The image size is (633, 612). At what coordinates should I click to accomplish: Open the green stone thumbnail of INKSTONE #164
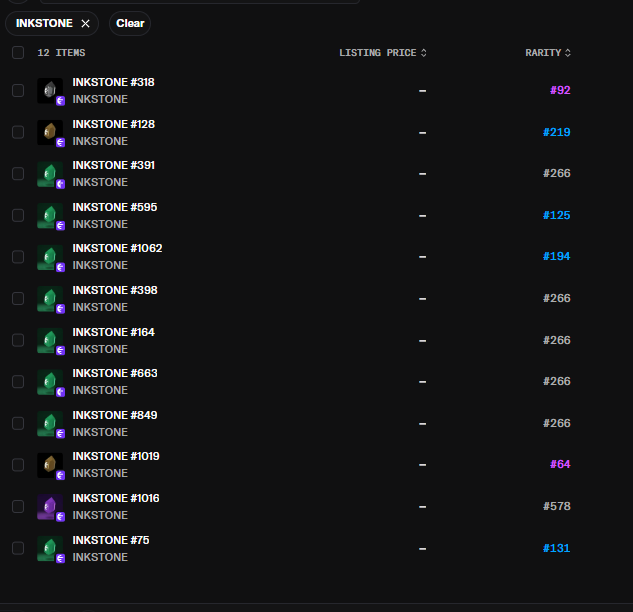pos(50,340)
